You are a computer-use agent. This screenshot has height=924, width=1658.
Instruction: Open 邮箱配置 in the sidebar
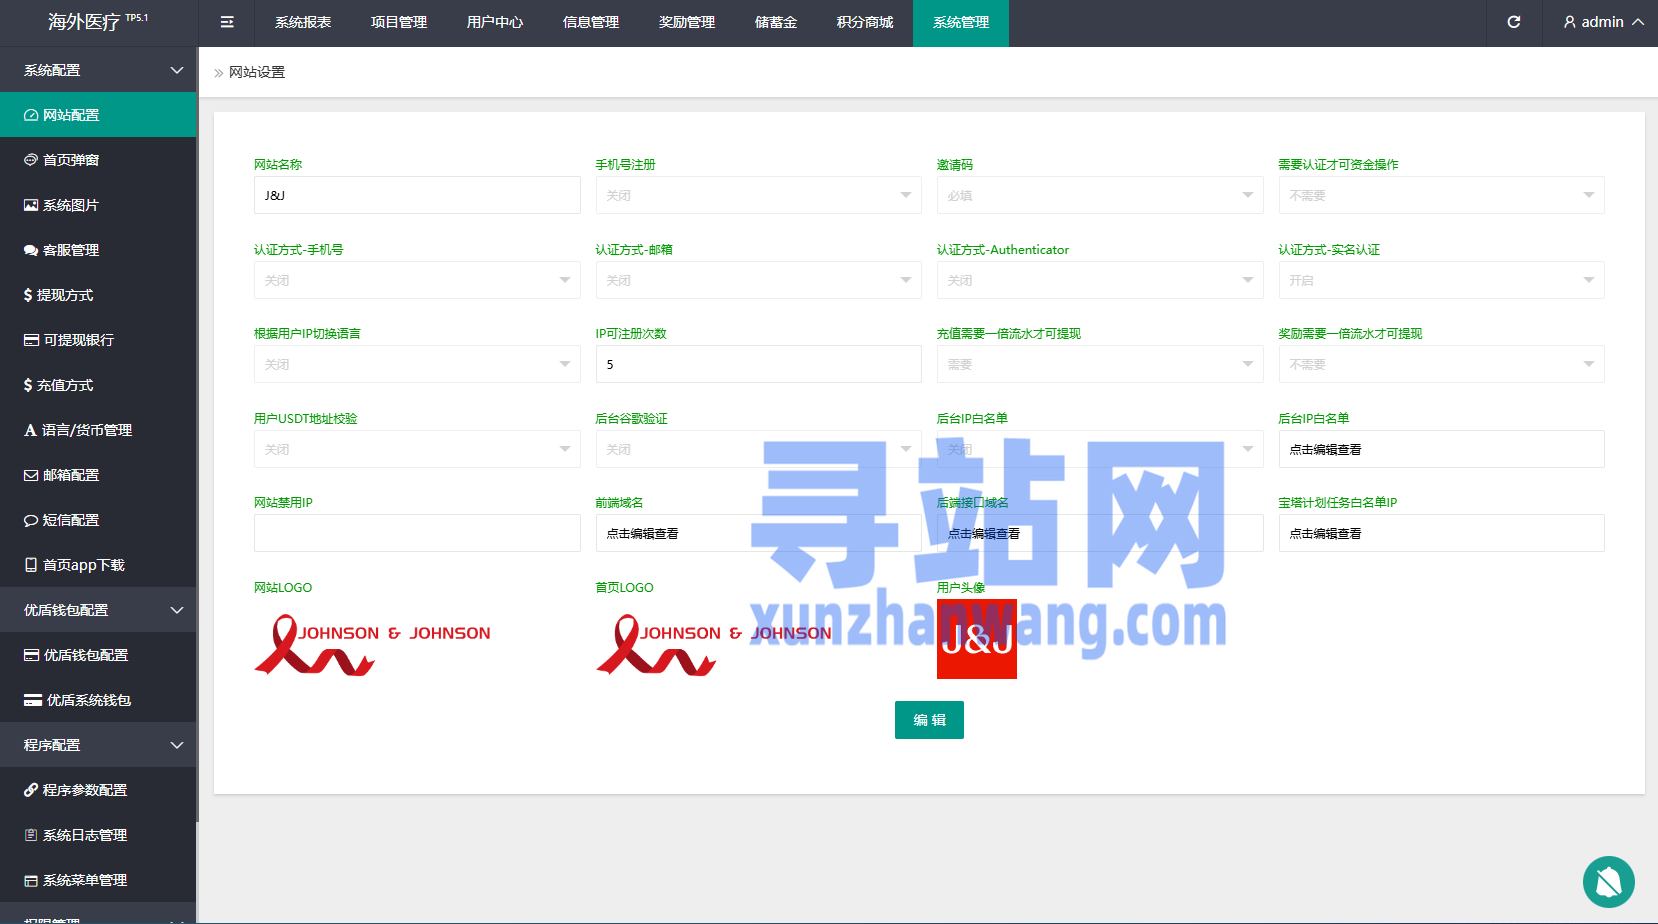click(98, 475)
